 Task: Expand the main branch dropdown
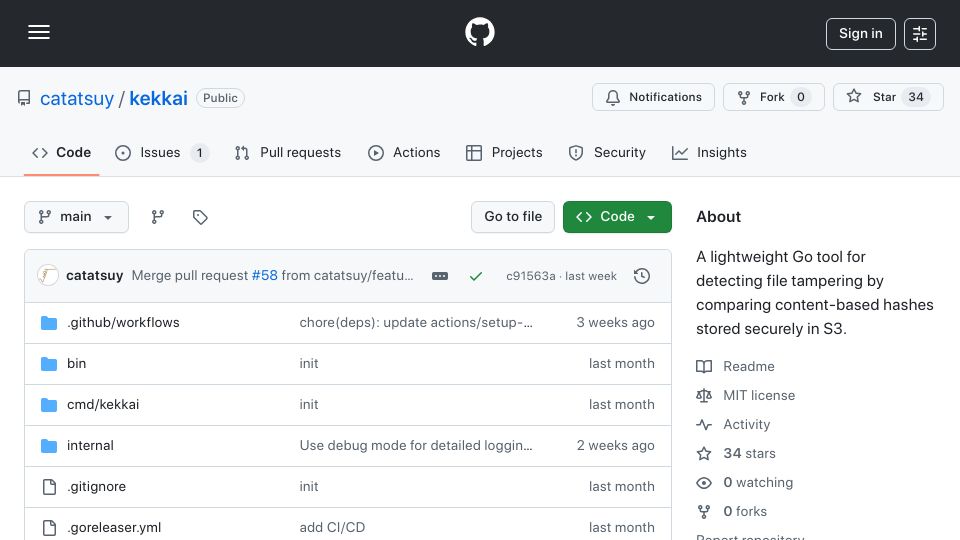click(77, 217)
